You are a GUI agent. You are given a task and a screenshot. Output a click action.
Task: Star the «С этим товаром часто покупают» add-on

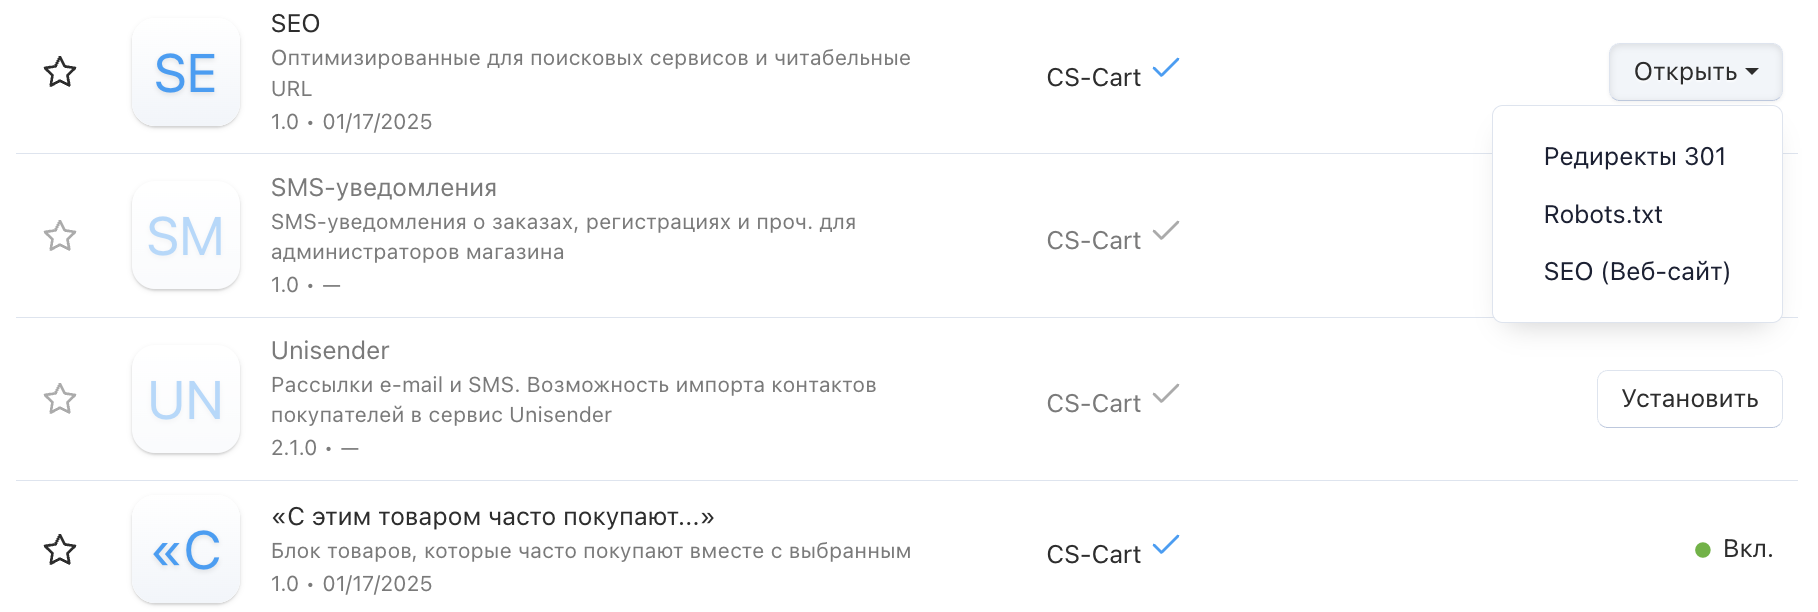(60, 550)
